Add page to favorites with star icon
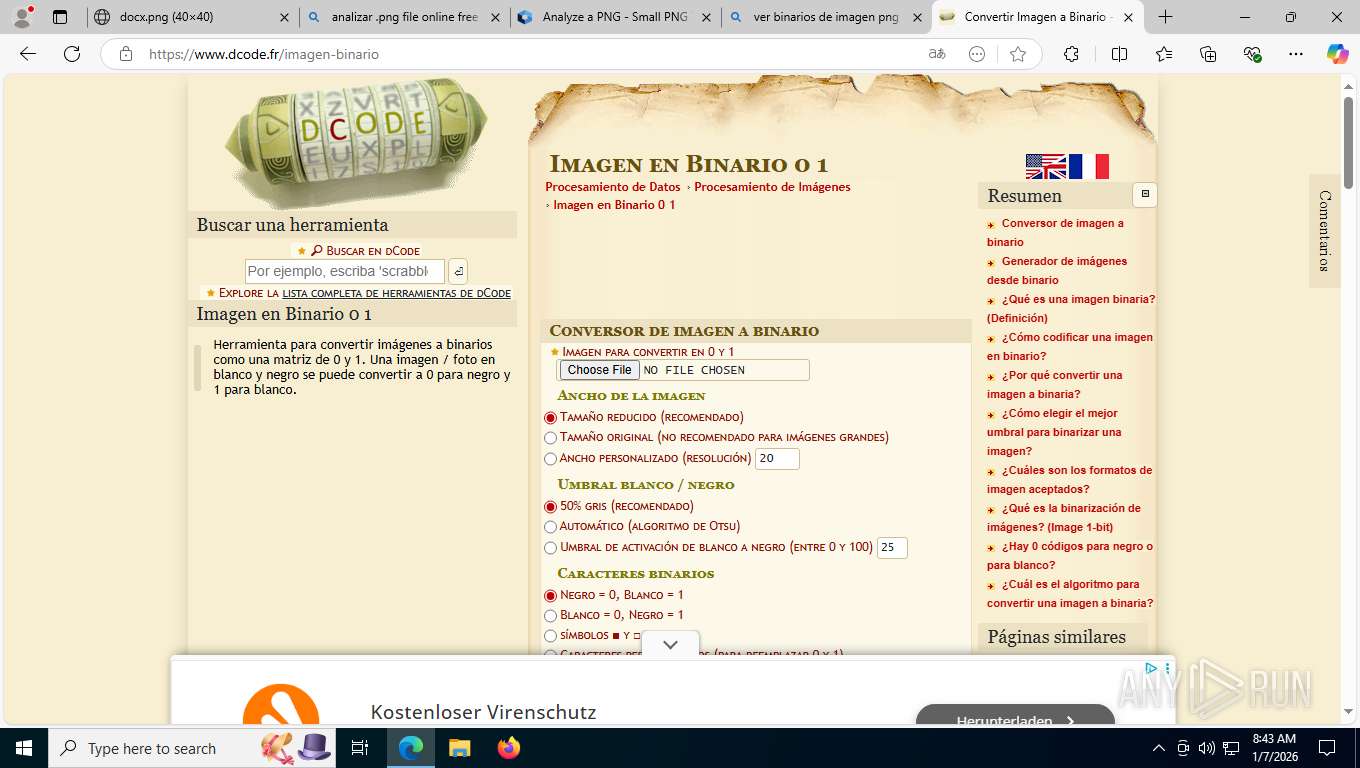 click(1018, 54)
